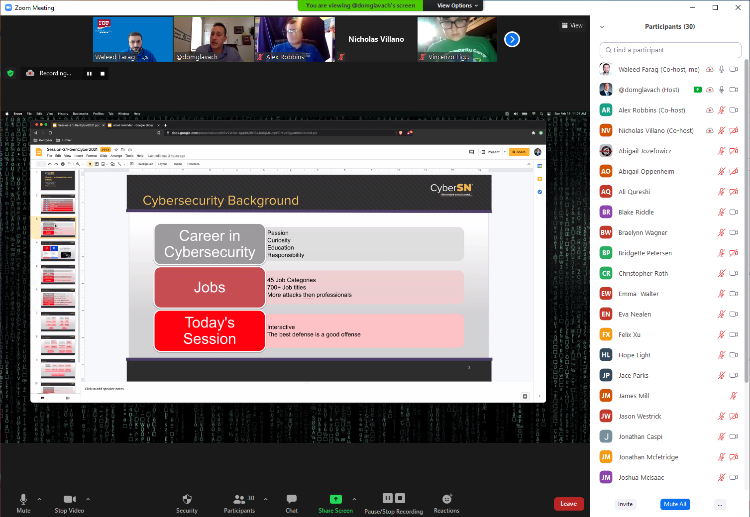Open the View Options dropdown
Screen dimensions: 750x517
click(x=457, y=5)
